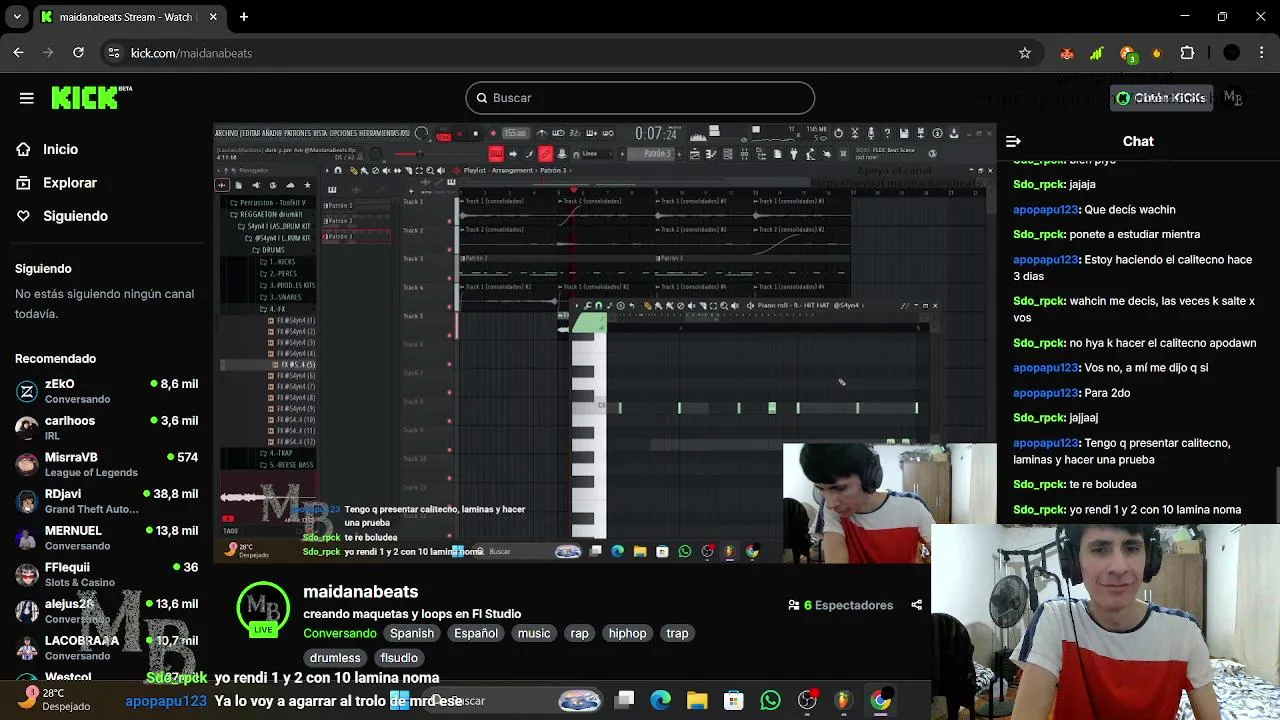
Task: Click the Chrome icon in the bottom taskbar
Action: pyautogui.click(x=880, y=701)
